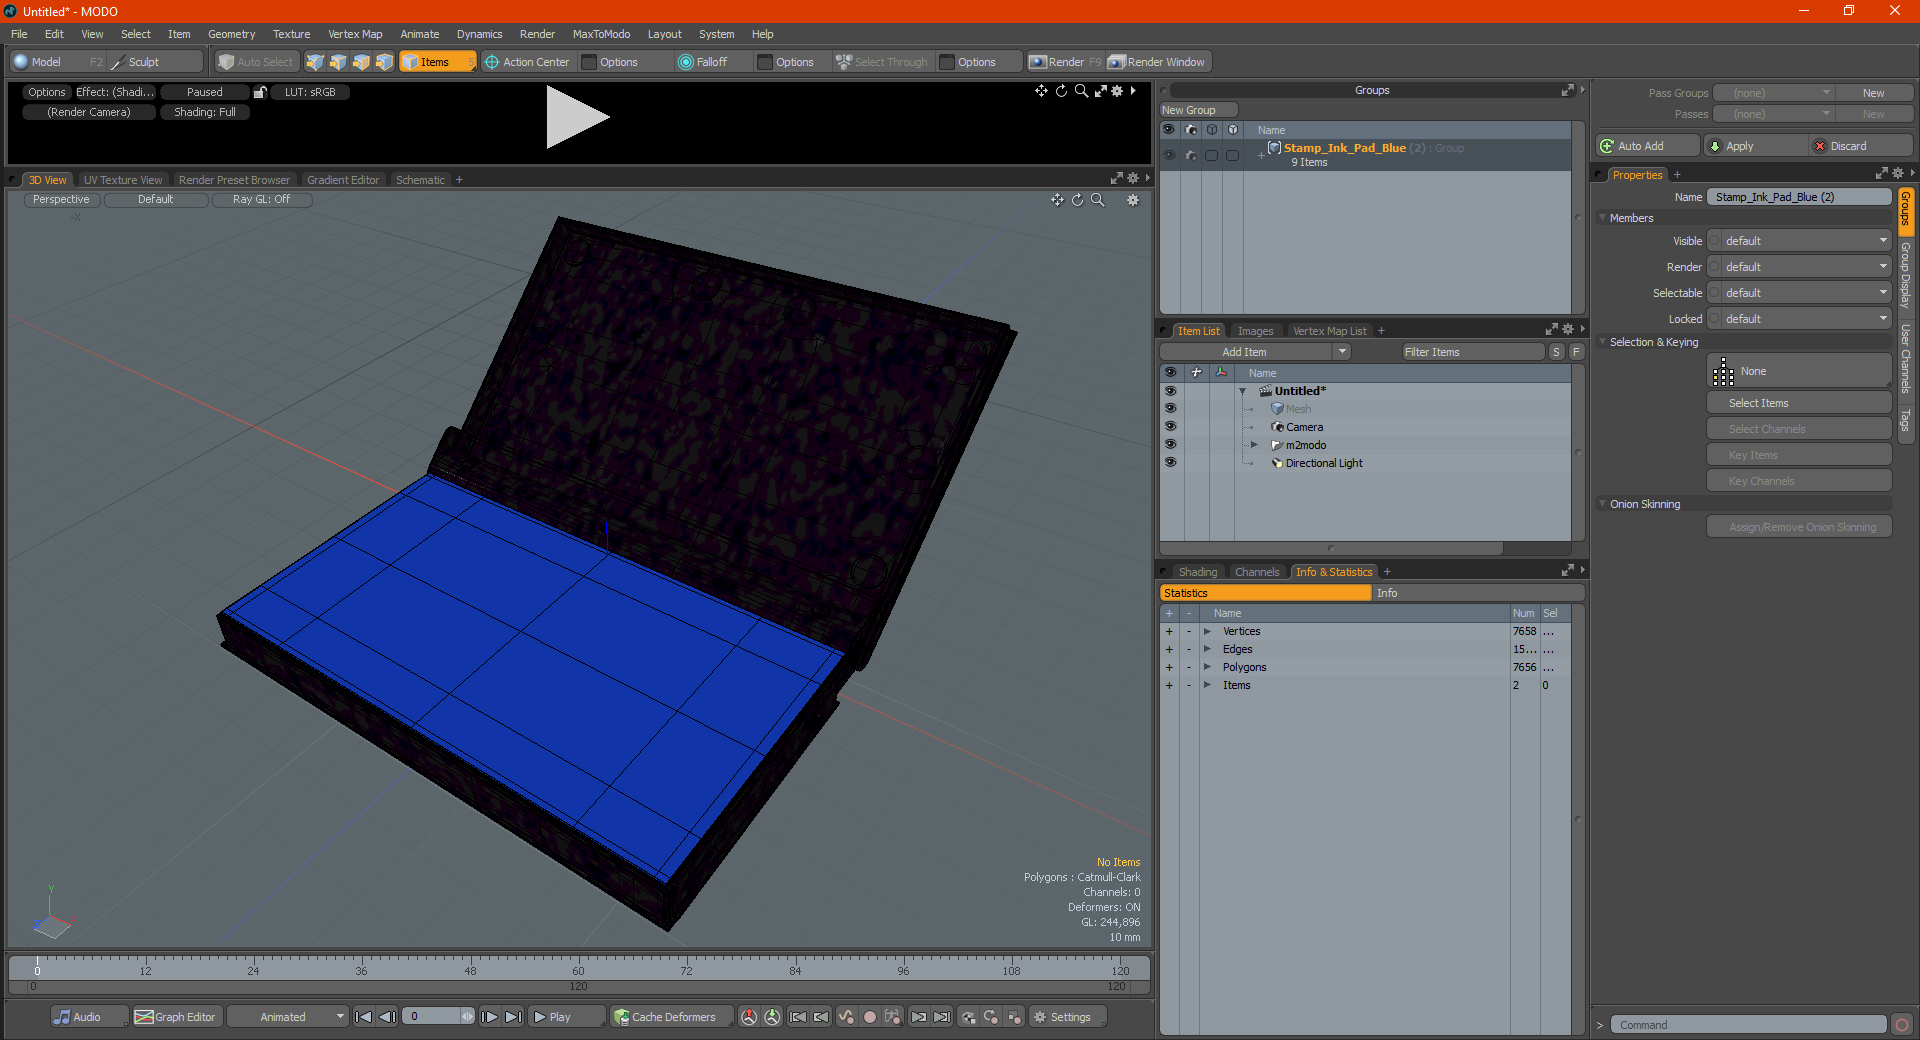Open the Action Center menu
The width and height of the screenshot is (1920, 1040).
pyautogui.click(x=527, y=62)
